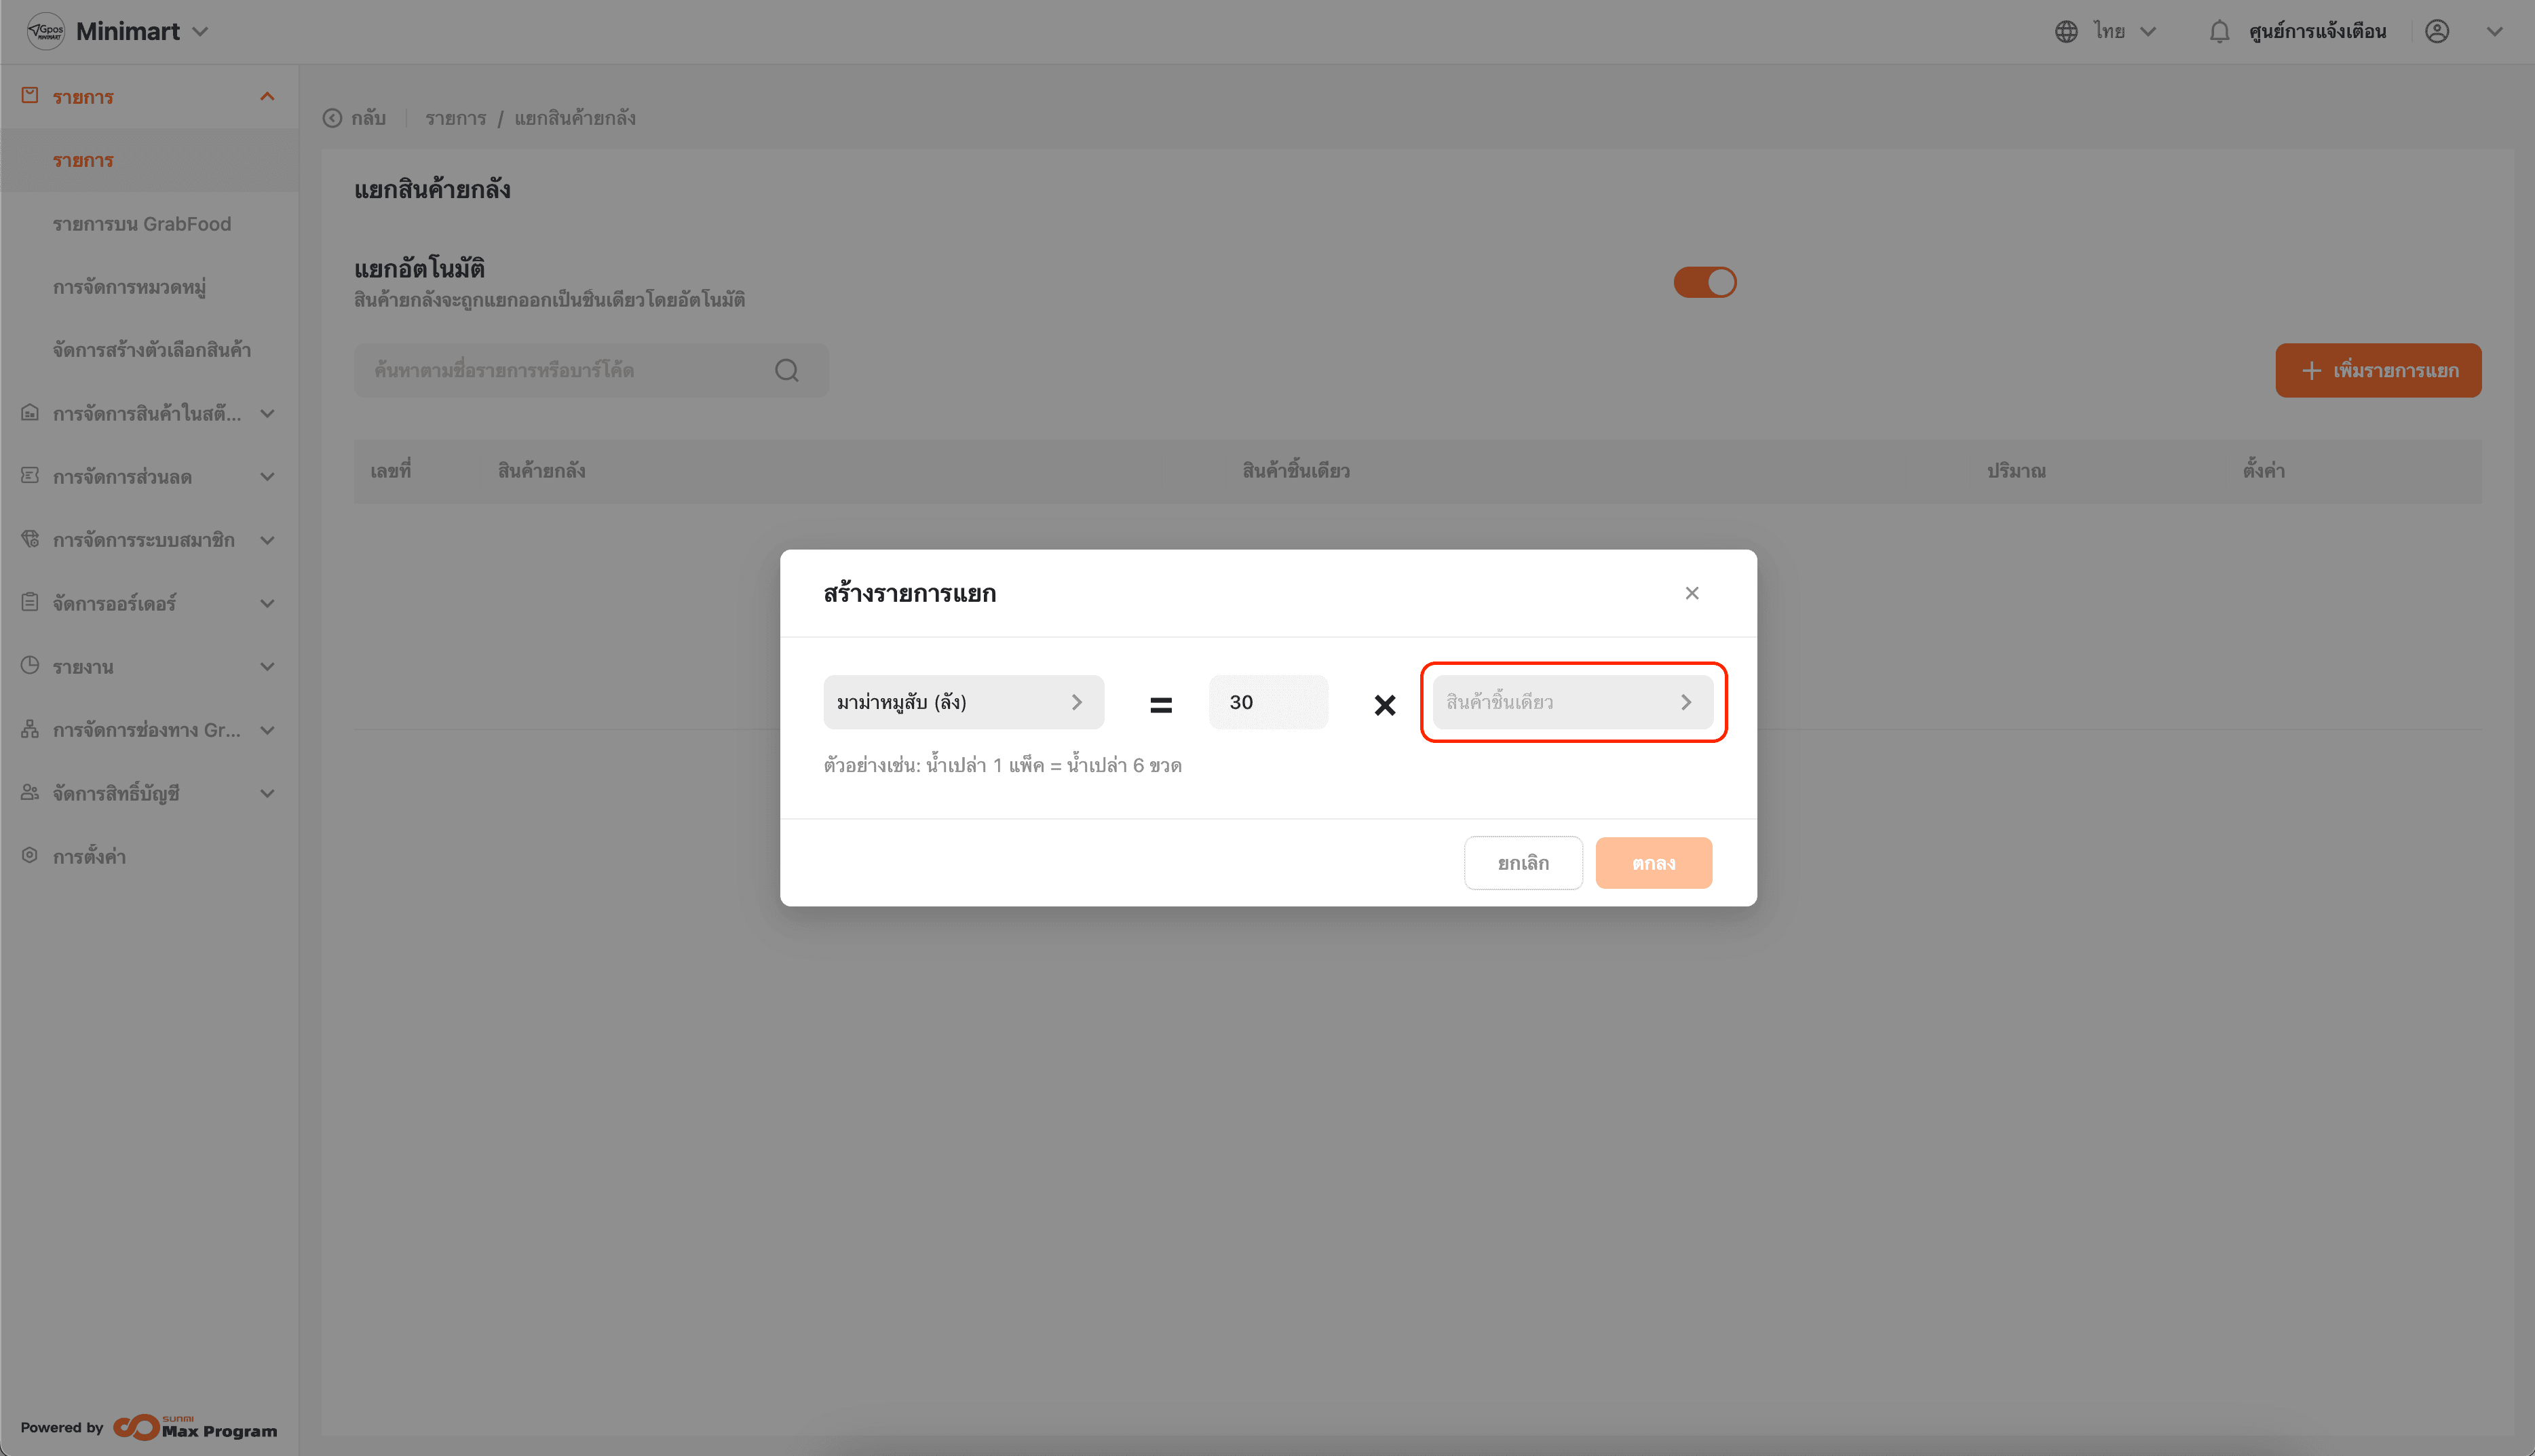Screen dimensions: 2535x1456
Task: Click the search magnifier icon
Action: tap(786, 371)
